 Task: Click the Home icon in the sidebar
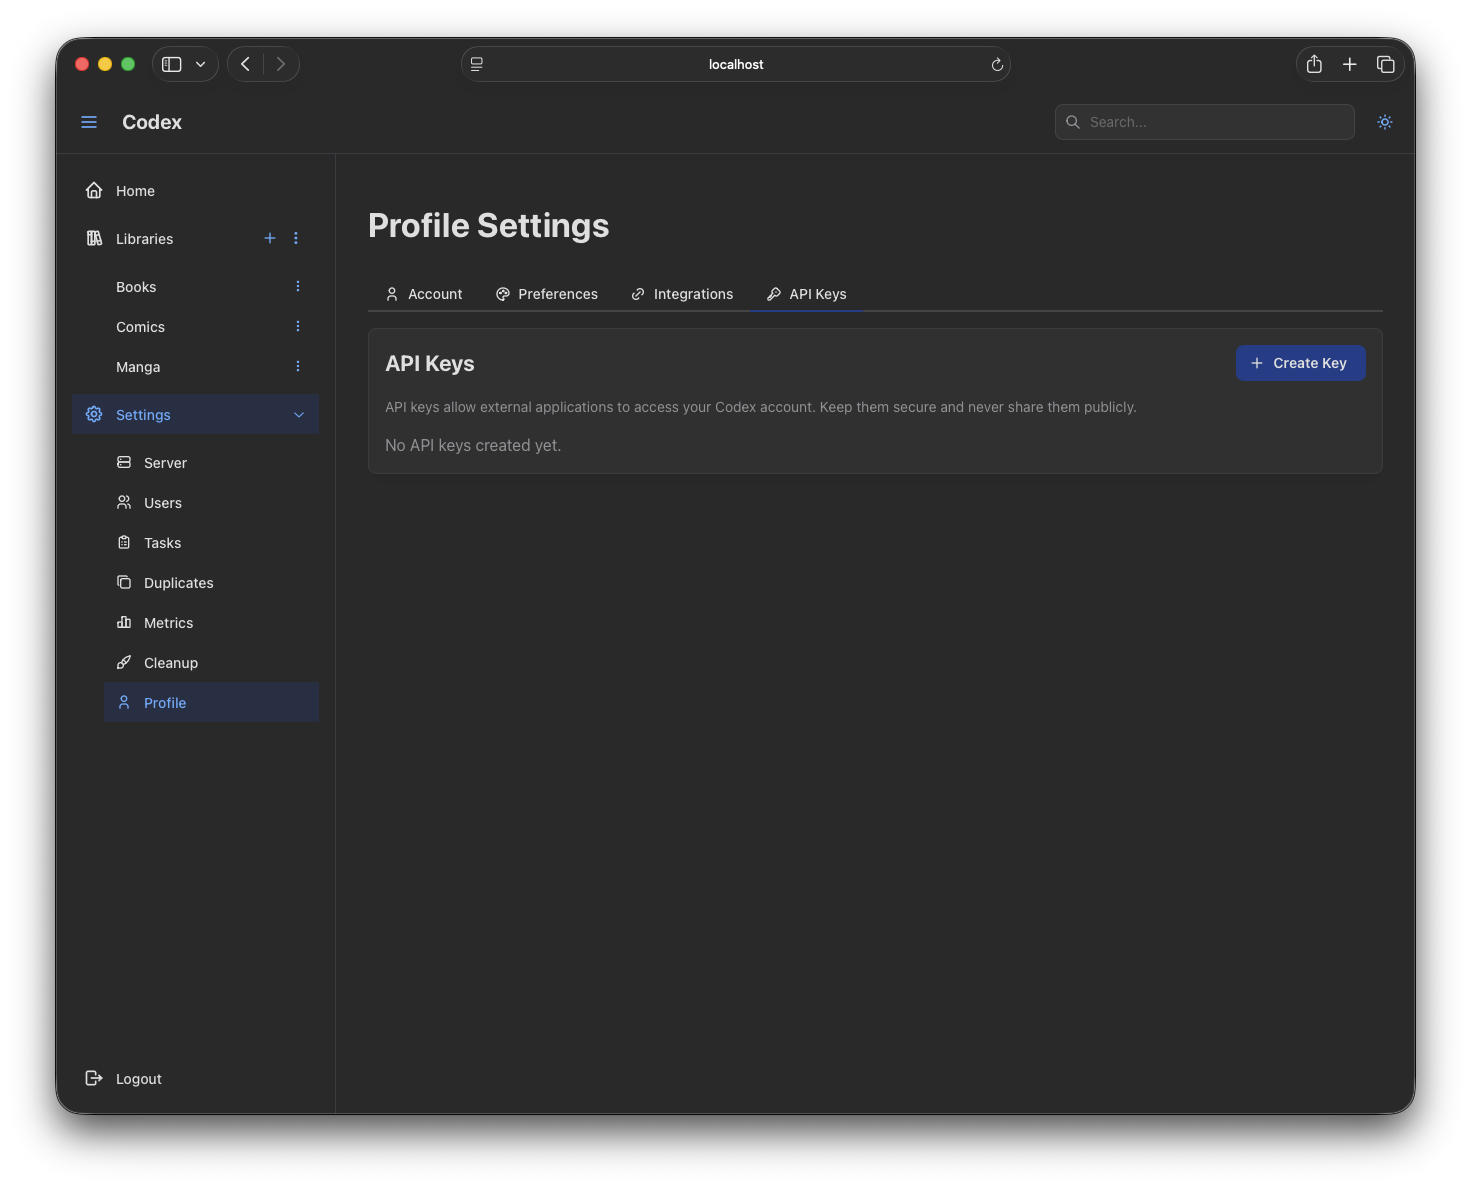[93, 190]
